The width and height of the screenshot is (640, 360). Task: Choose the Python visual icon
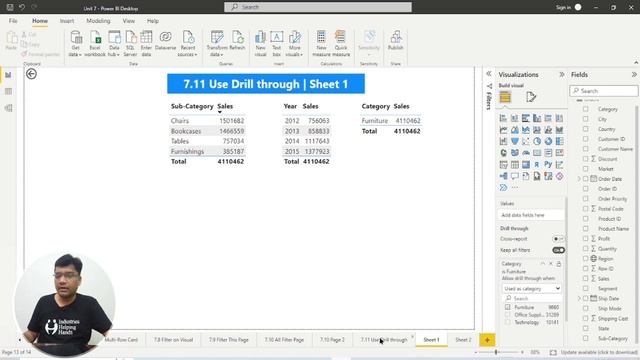pyautogui.click(x=548, y=164)
